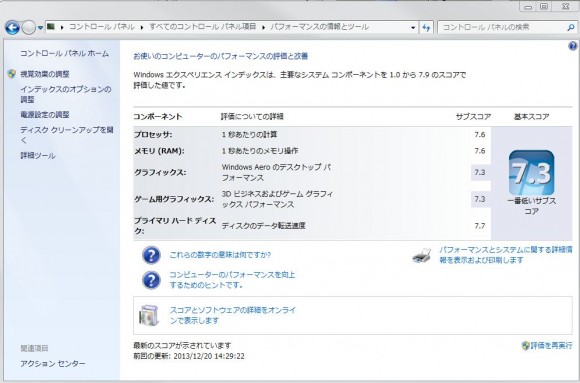Click the shield icon beside 評価を再実行
Viewport: 580px width, 383px height.
tap(526, 346)
